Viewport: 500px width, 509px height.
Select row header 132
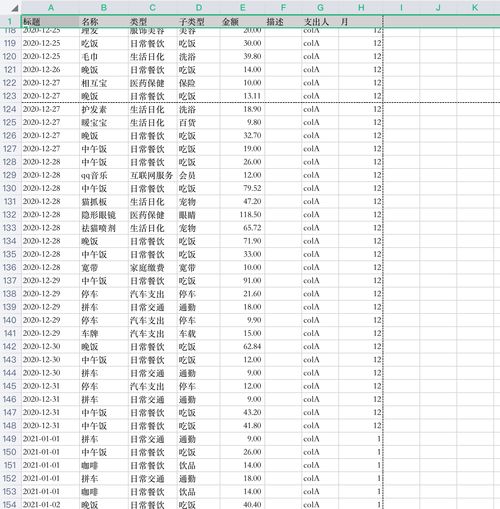click(x=10, y=215)
